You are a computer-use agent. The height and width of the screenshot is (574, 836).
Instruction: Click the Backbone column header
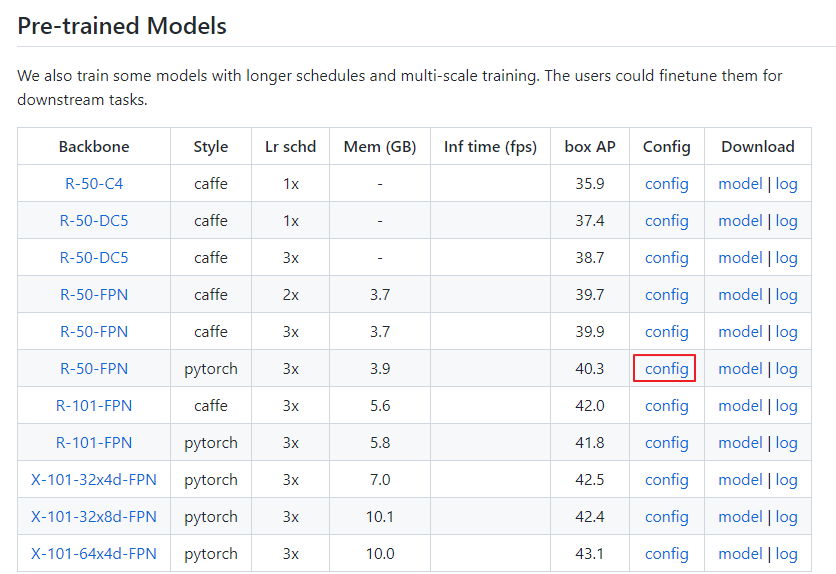(x=94, y=147)
